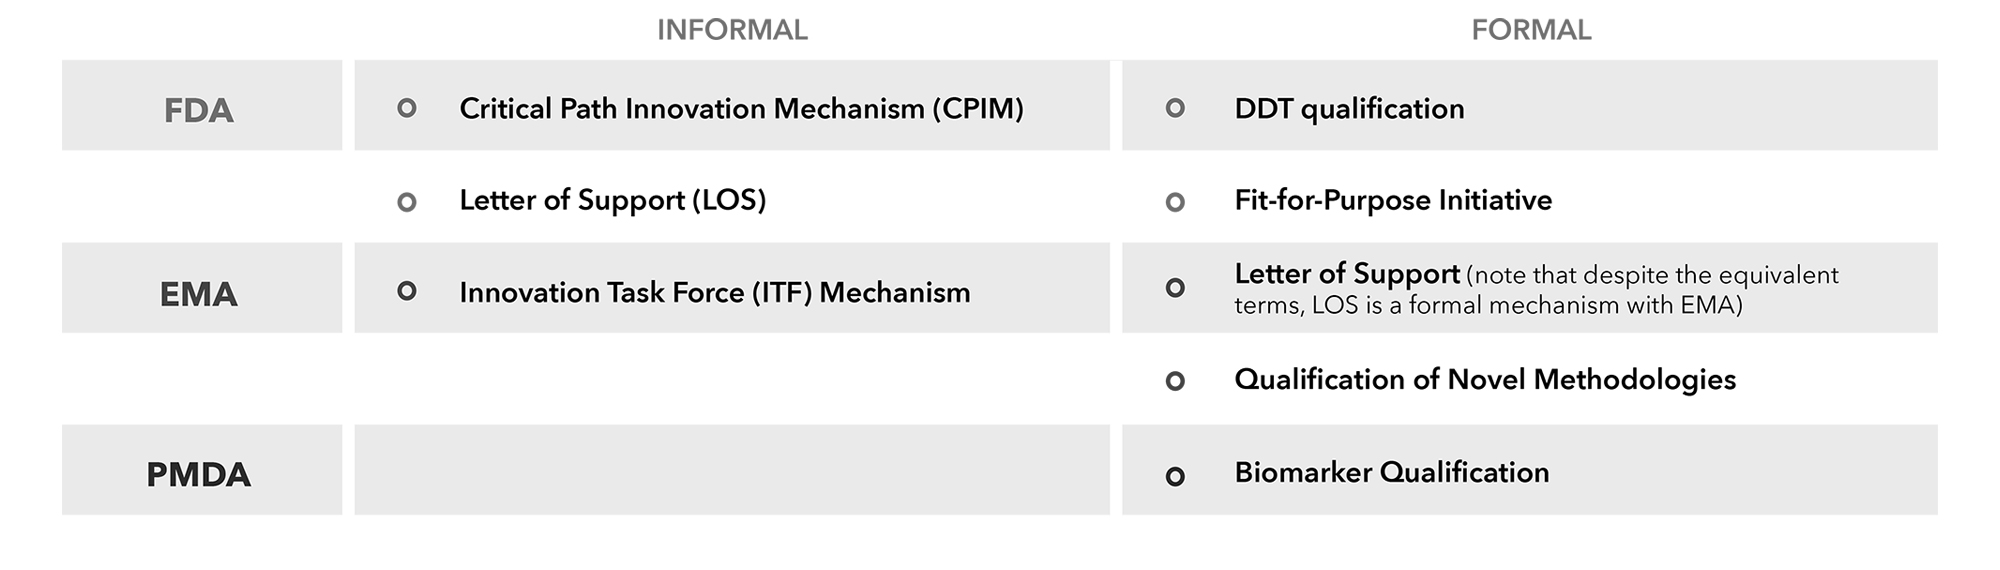Click the bullet beside Fit-for-Purpose Initiative
Image resolution: width=2000 pixels, height=570 pixels.
(1176, 202)
